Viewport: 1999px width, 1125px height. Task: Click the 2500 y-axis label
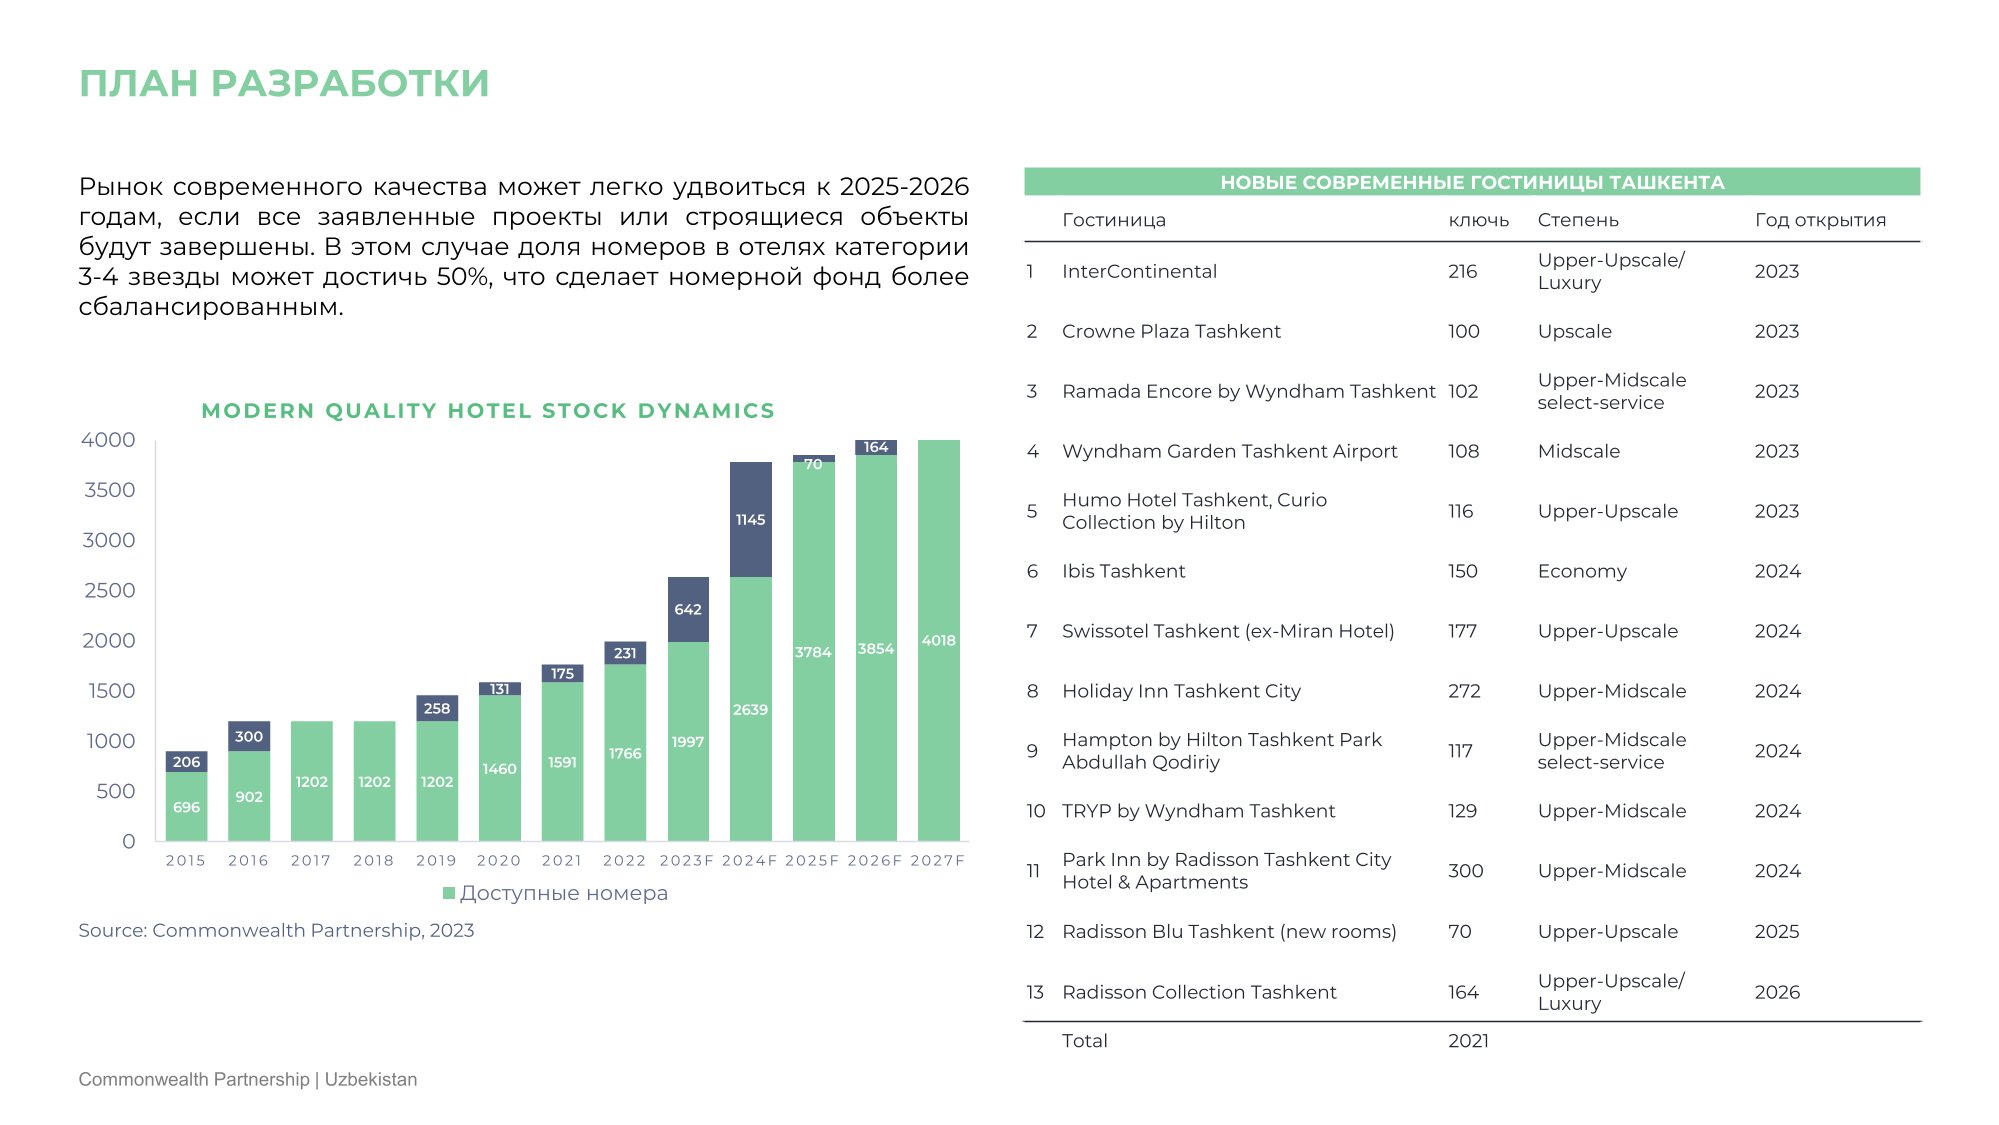click(110, 590)
